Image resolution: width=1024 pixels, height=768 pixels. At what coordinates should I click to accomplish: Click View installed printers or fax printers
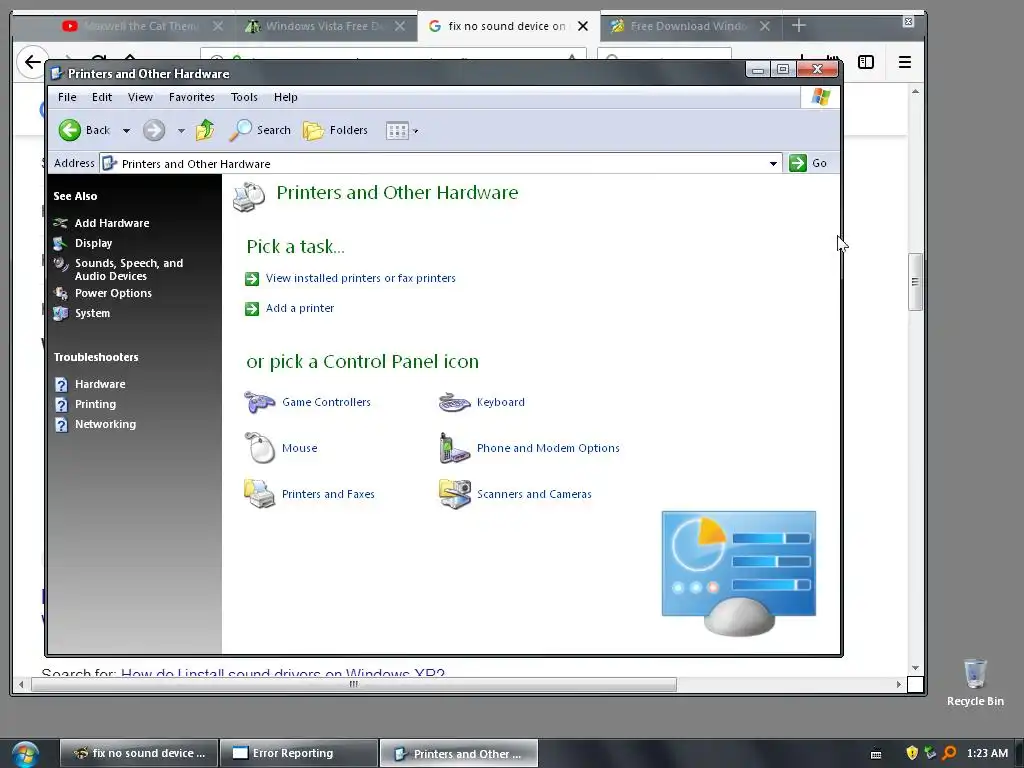pyautogui.click(x=360, y=278)
